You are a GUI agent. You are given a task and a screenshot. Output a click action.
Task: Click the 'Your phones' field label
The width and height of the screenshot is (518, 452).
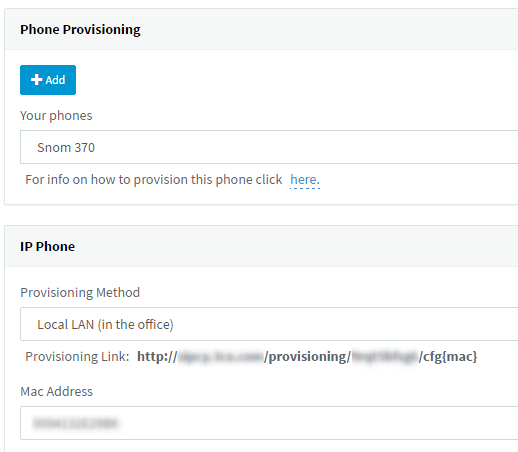pyautogui.click(x=56, y=116)
